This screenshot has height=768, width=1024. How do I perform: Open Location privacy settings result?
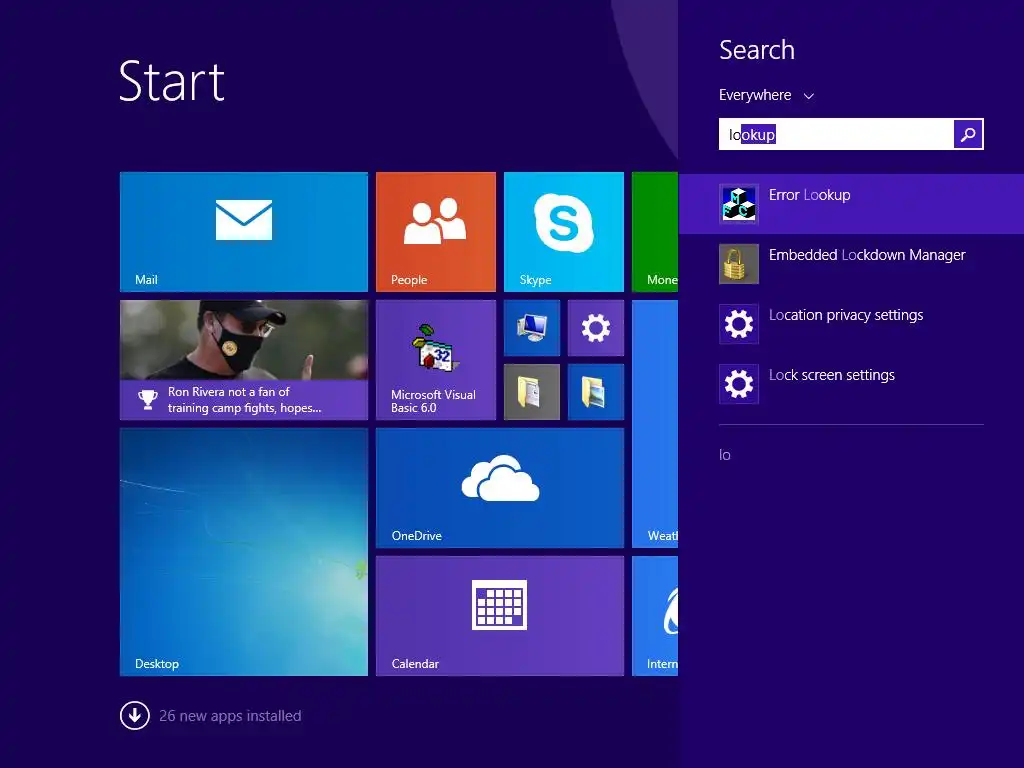coord(852,324)
